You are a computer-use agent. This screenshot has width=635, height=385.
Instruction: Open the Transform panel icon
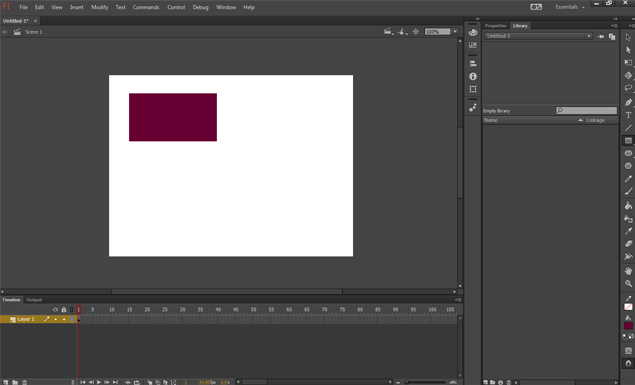(x=473, y=89)
